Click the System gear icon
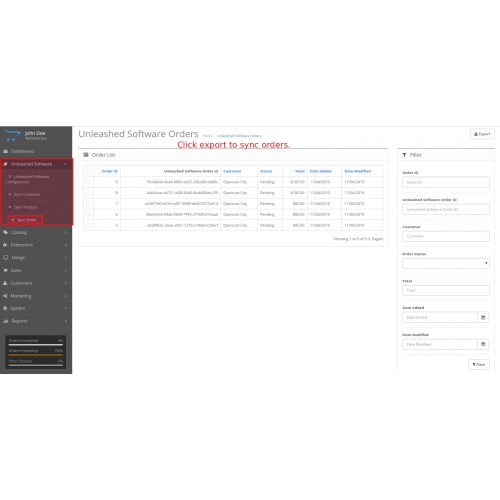 pyautogui.click(x=5, y=308)
